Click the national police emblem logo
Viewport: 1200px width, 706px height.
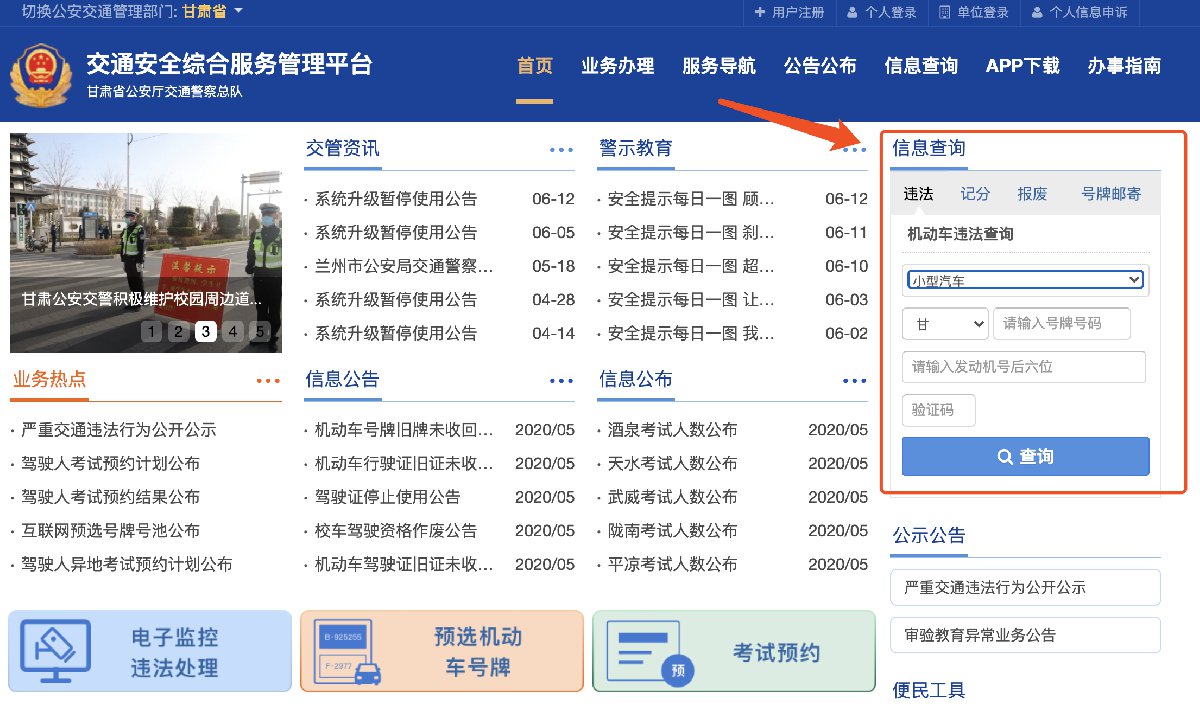click(x=41, y=75)
